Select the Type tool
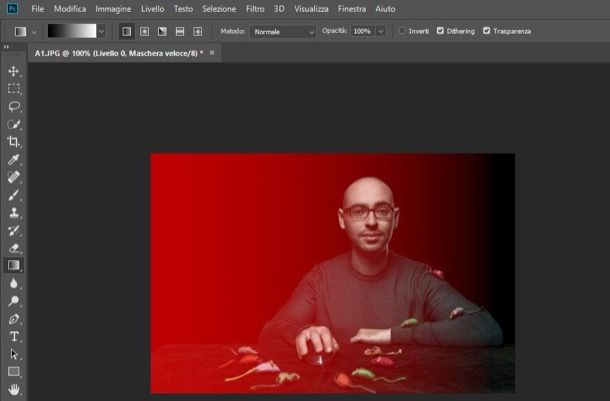The height and width of the screenshot is (401, 610). pyautogui.click(x=14, y=336)
